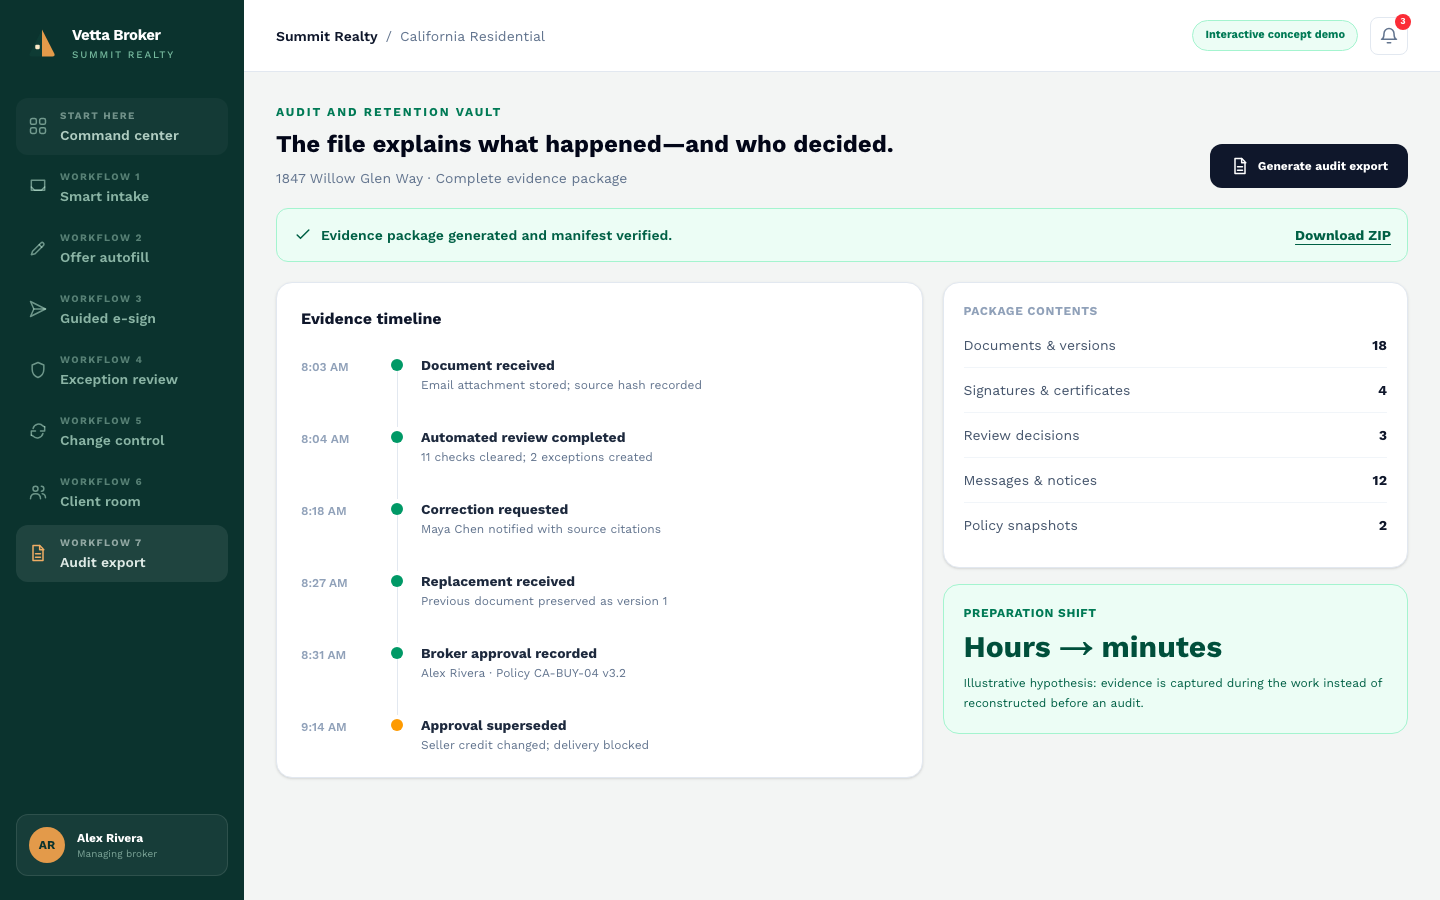Click the Vetta Broker logo icon
Screen dimensions: 1440x900
[x=43, y=44]
